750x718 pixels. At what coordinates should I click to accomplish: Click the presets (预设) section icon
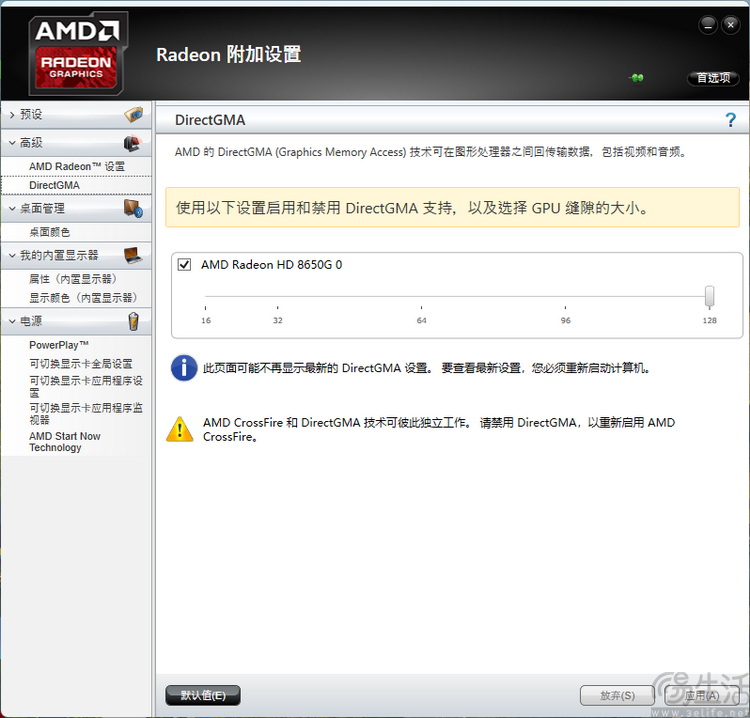click(133, 114)
